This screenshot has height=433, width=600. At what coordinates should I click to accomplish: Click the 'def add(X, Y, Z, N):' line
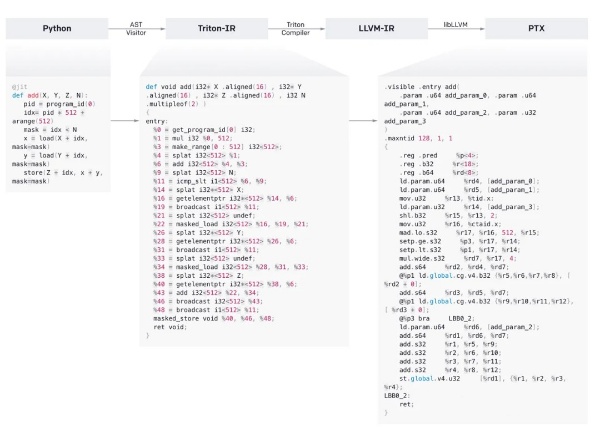pyautogui.click(x=50, y=95)
